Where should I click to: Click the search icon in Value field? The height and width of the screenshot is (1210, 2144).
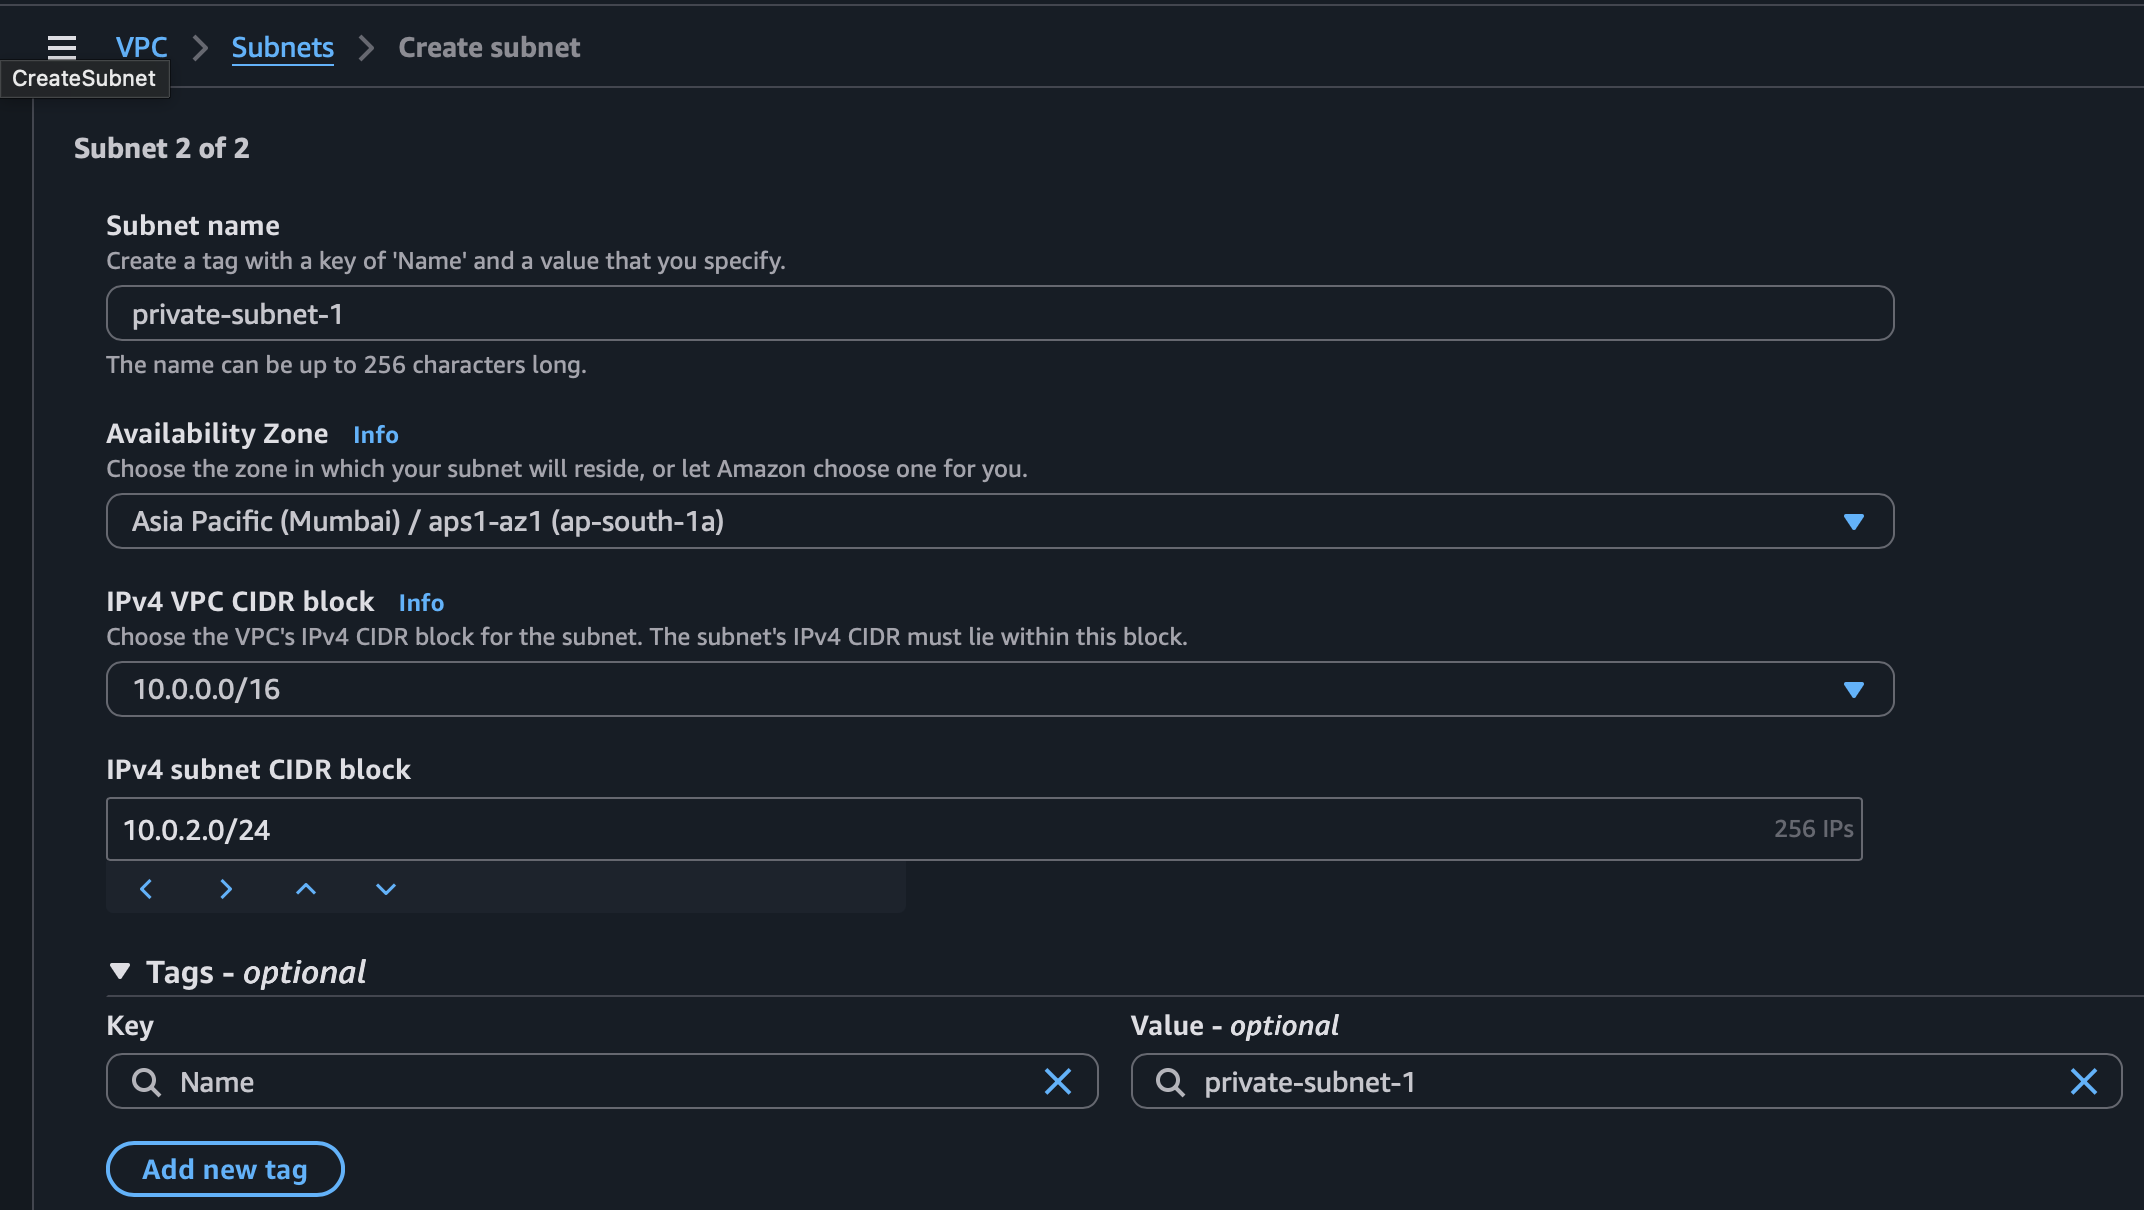coord(1170,1082)
